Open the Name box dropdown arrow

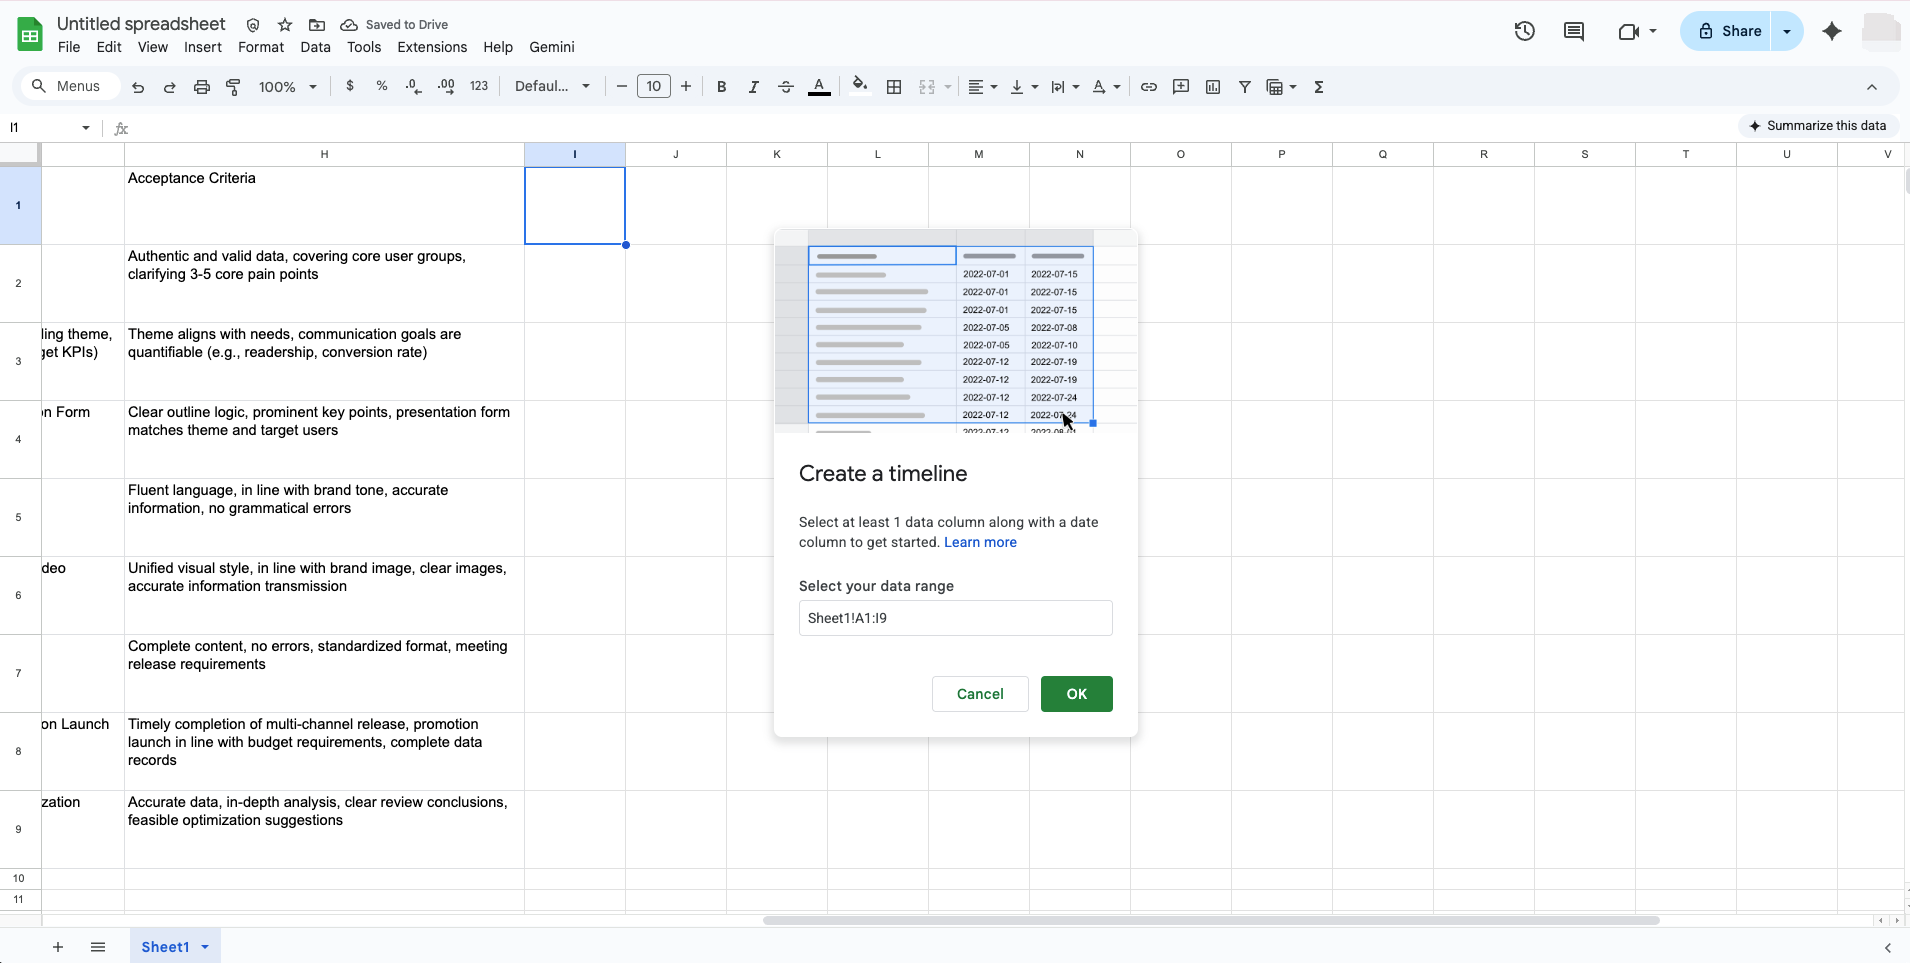[86, 127]
